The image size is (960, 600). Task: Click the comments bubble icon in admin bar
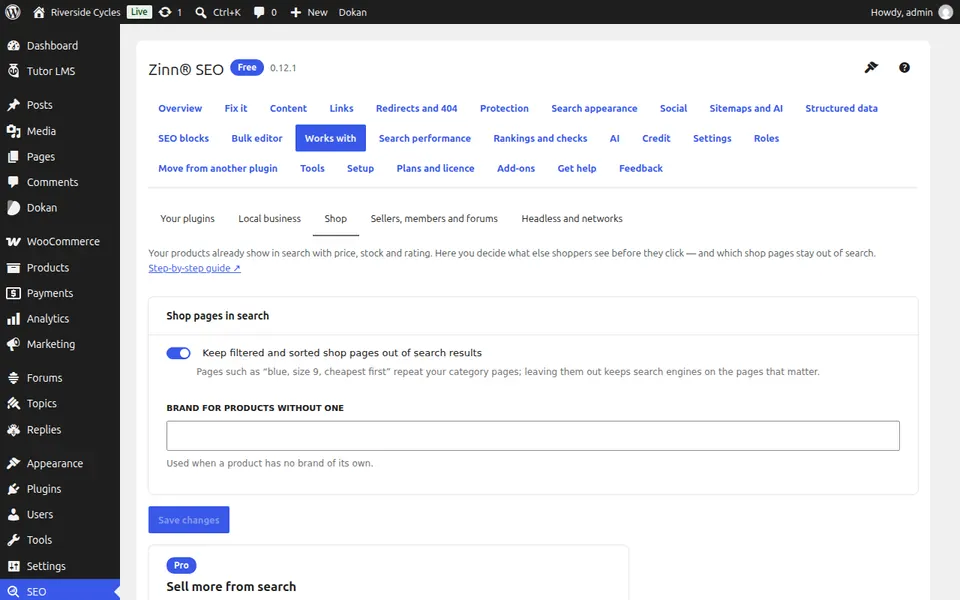point(259,12)
